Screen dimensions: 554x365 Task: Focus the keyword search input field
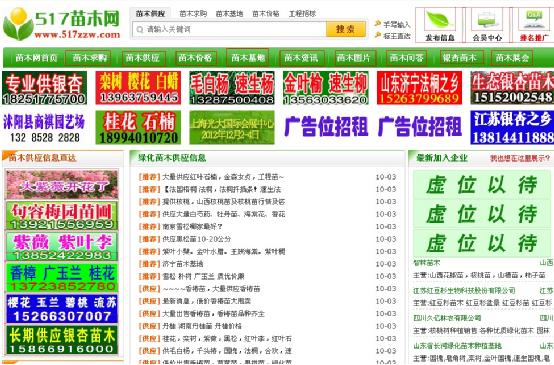[x=229, y=29]
